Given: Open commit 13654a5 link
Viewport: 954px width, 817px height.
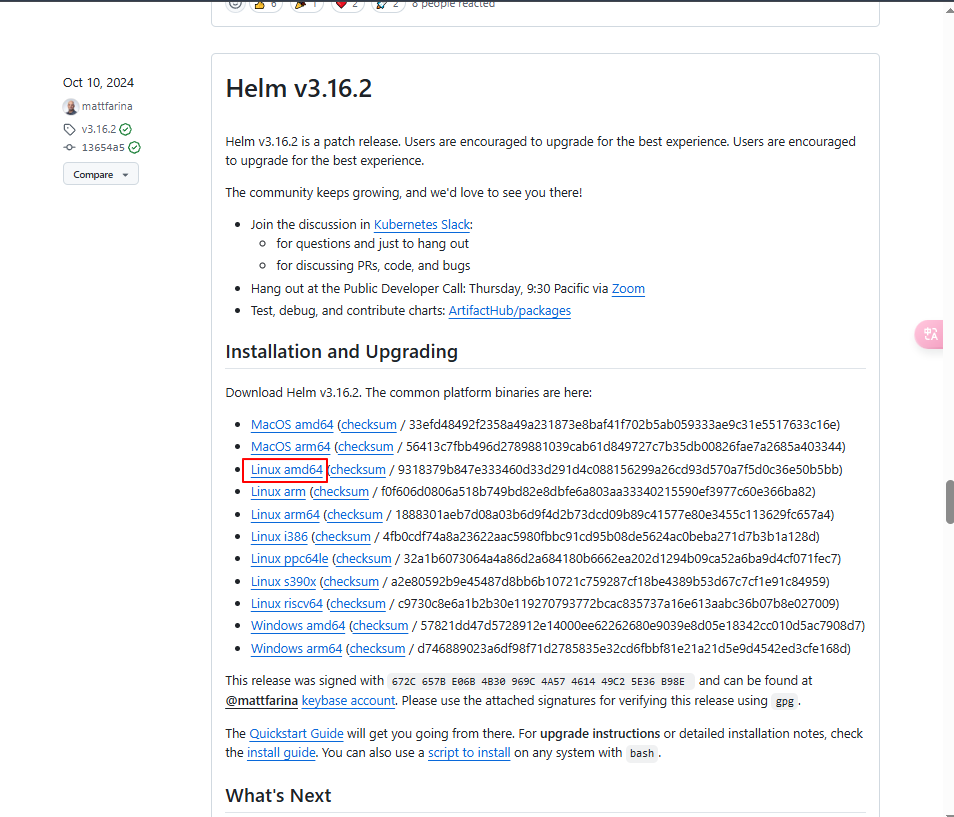Looking at the screenshot, I should [103, 147].
